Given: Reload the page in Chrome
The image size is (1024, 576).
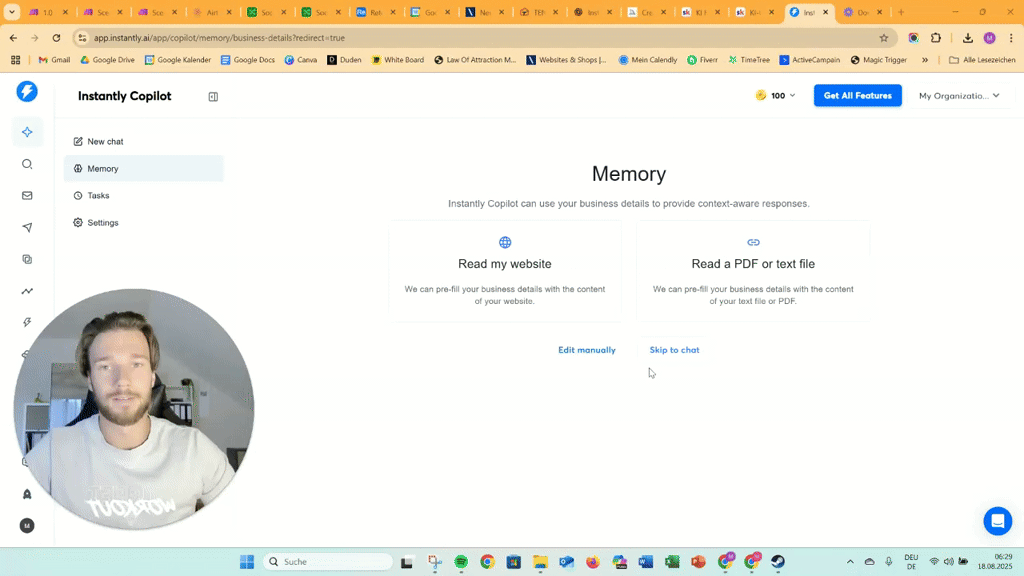Looking at the screenshot, I should pos(56,38).
